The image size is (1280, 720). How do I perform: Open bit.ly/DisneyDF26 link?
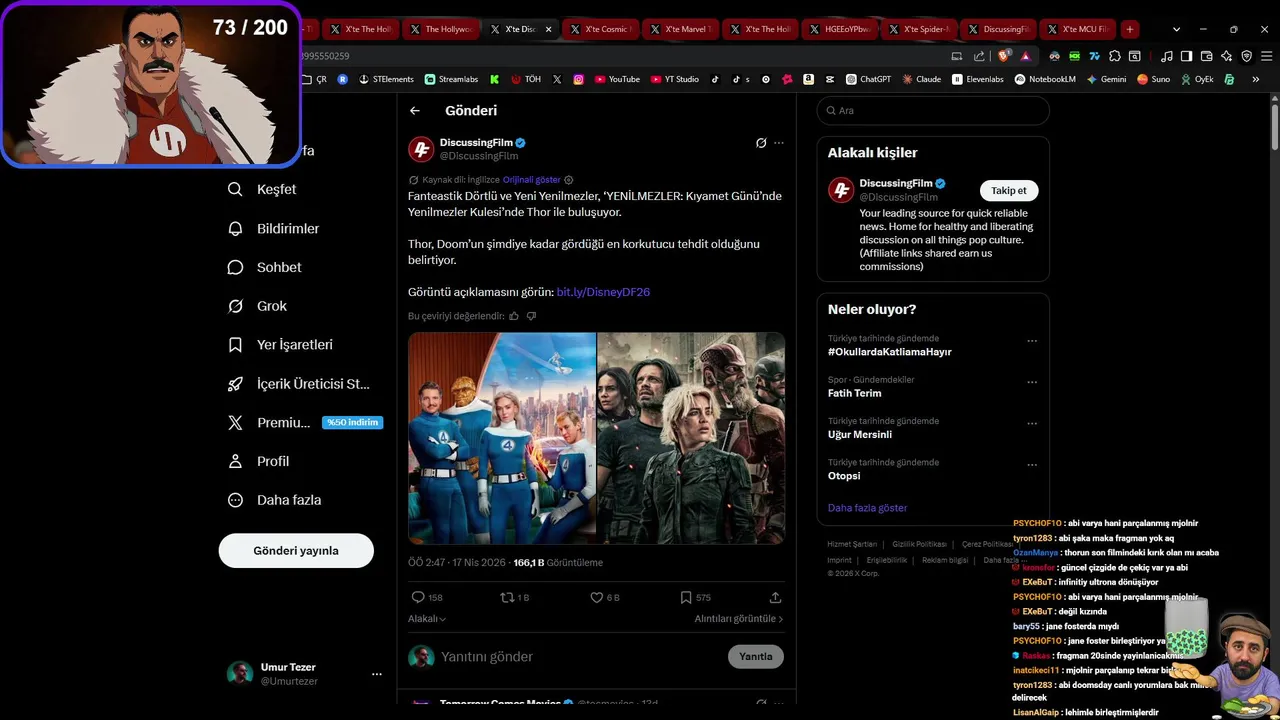(603, 292)
